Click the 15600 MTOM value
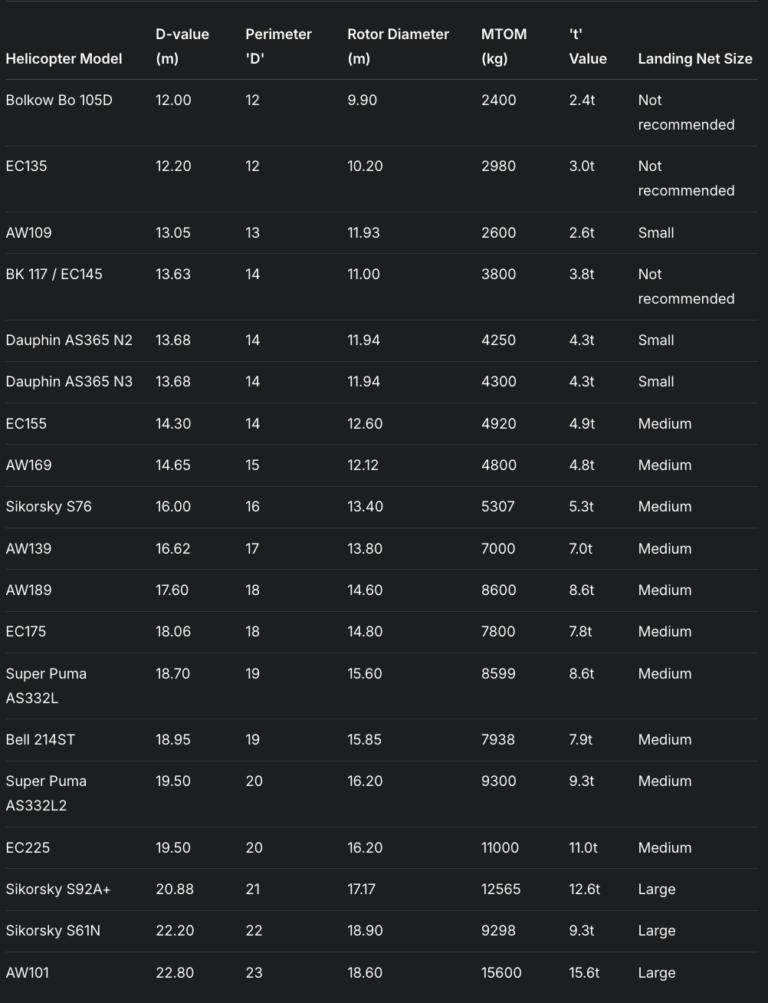The width and height of the screenshot is (768, 1003). click(500, 972)
